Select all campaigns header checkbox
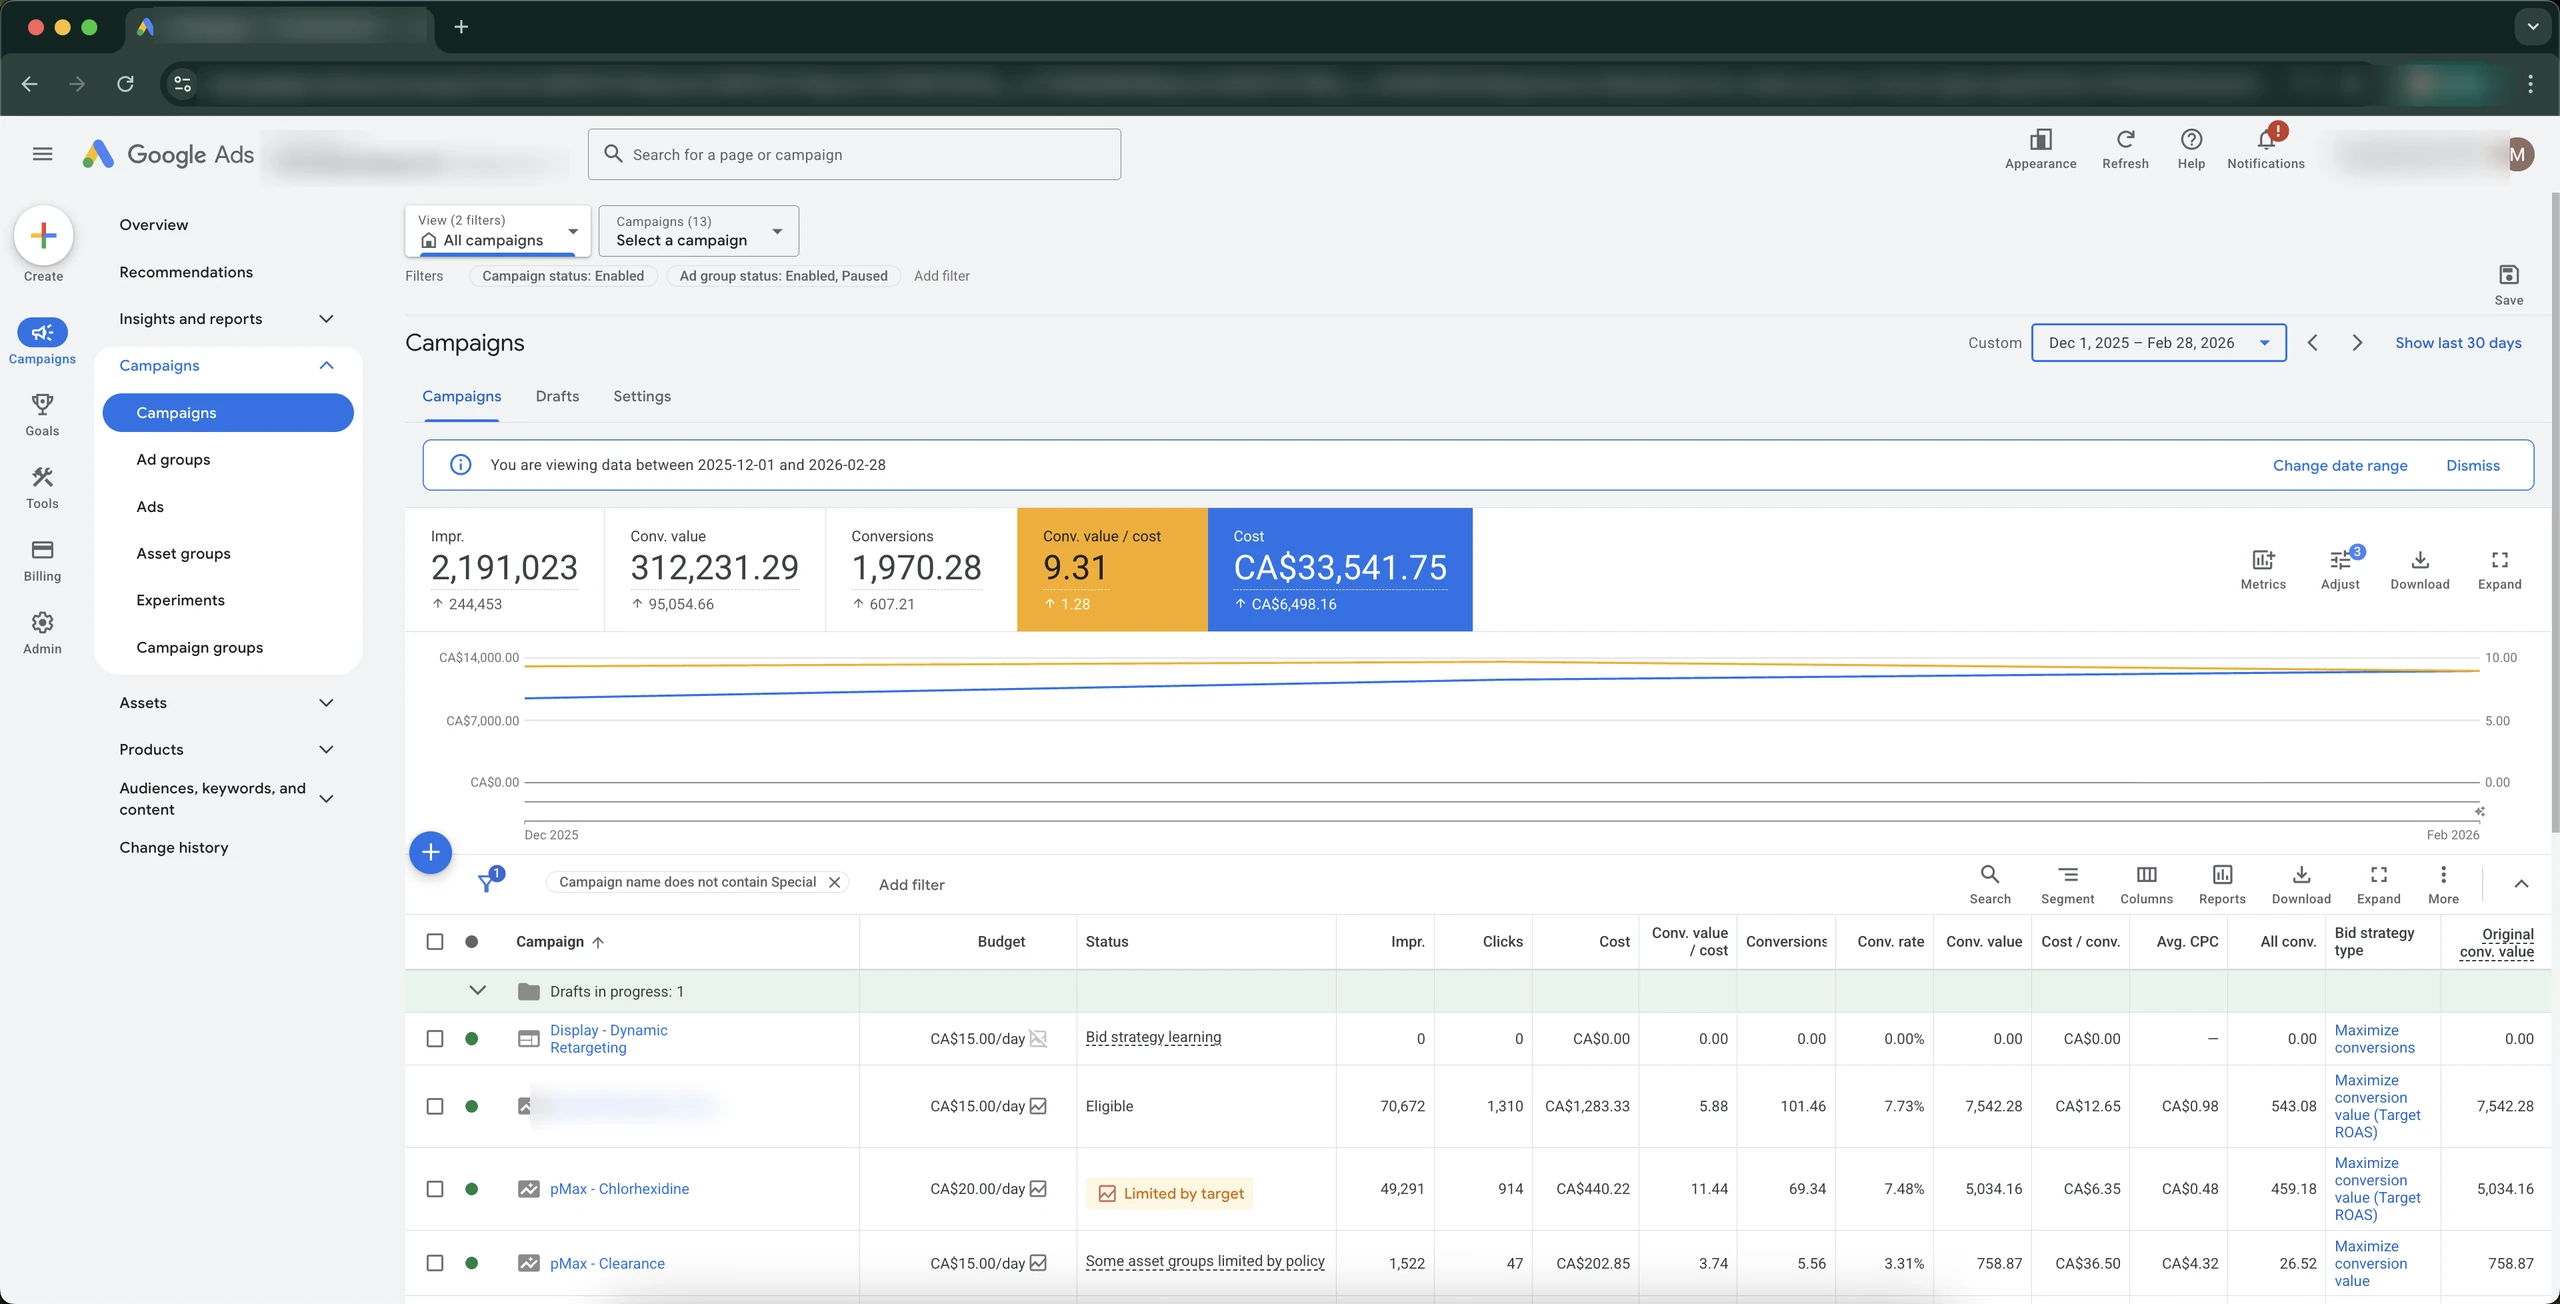The image size is (2560, 1304). (435, 941)
